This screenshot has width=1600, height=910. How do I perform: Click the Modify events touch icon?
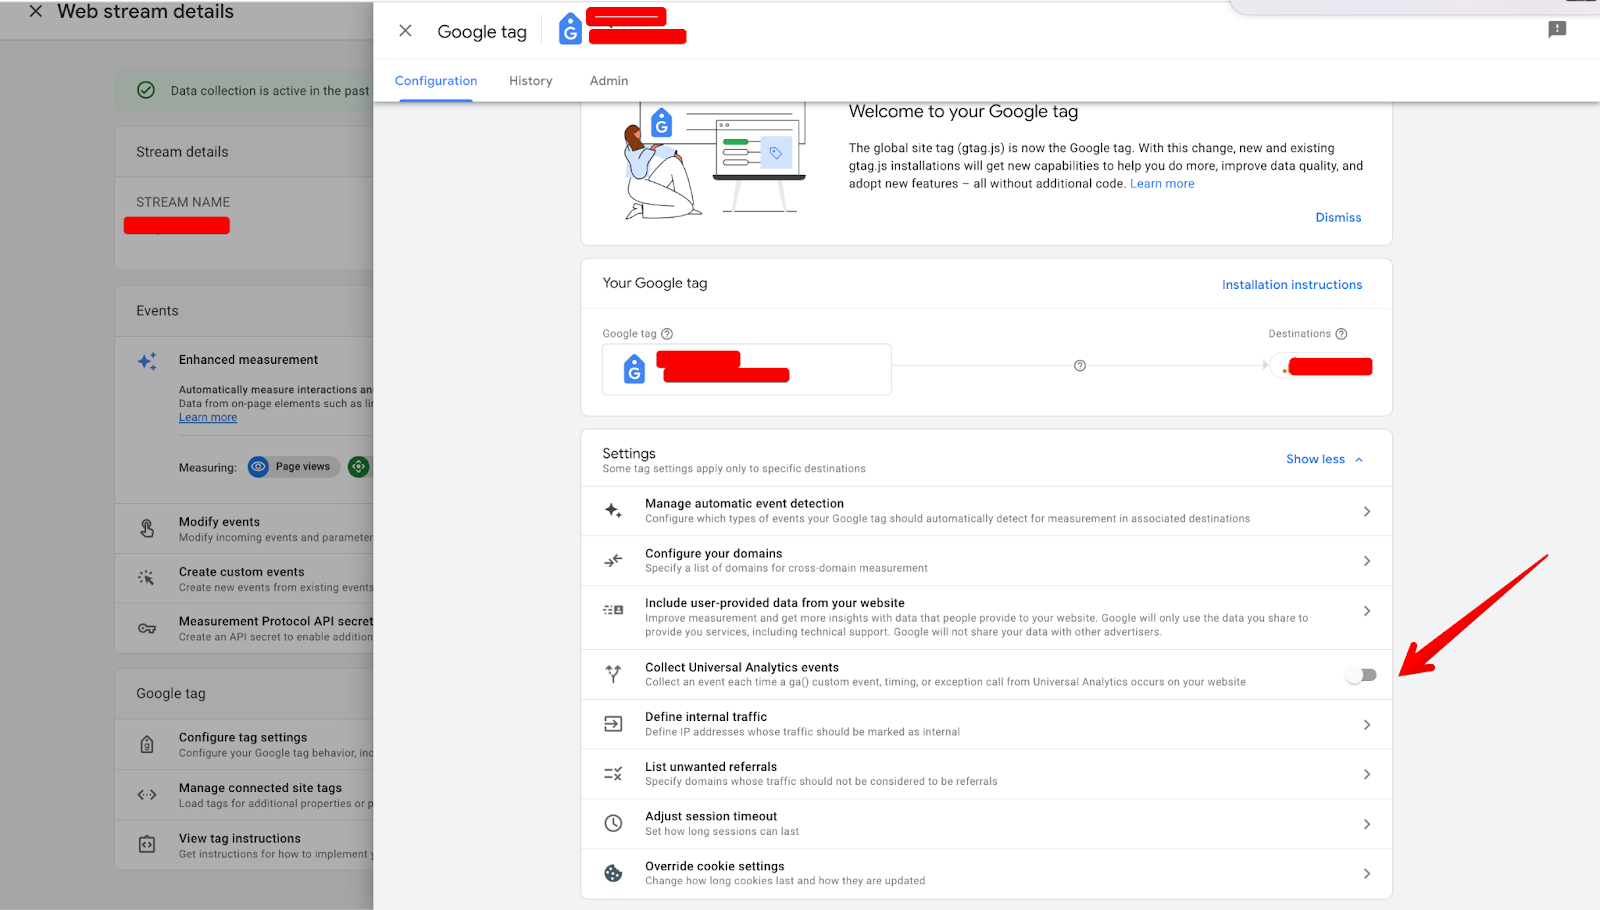click(x=147, y=528)
